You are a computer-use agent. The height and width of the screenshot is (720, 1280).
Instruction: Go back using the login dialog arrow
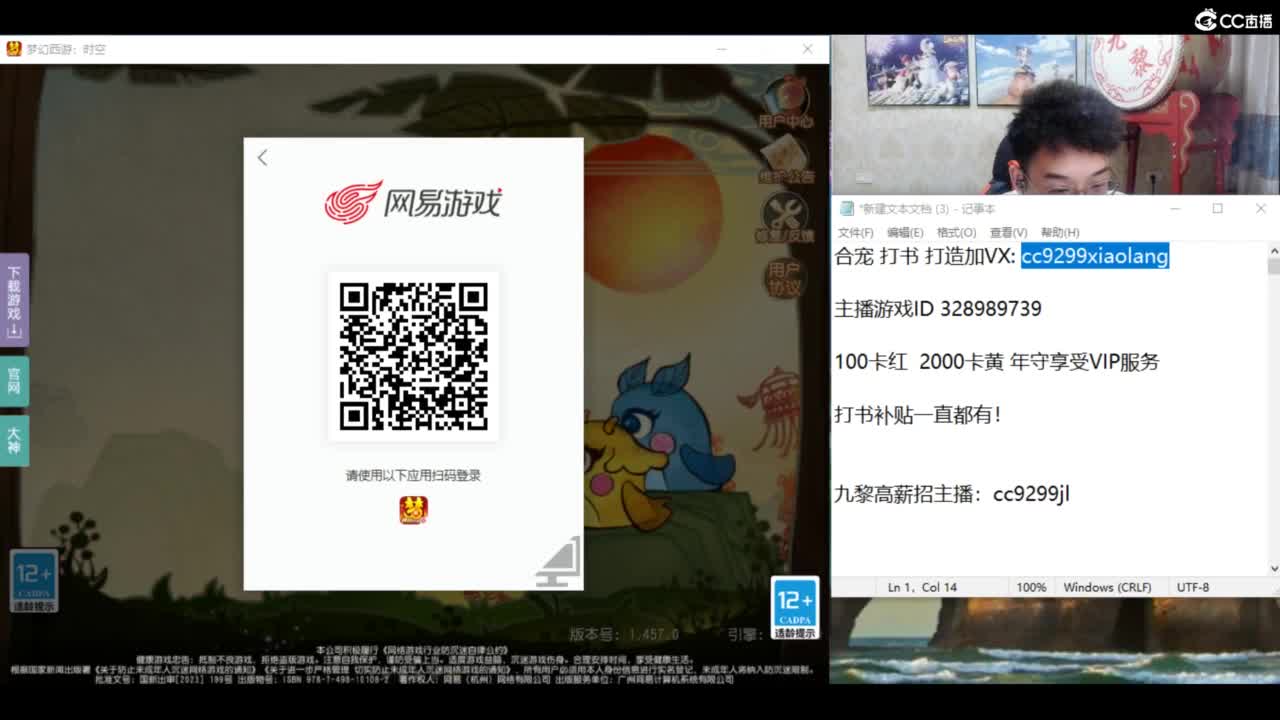pyautogui.click(x=262, y=158)
